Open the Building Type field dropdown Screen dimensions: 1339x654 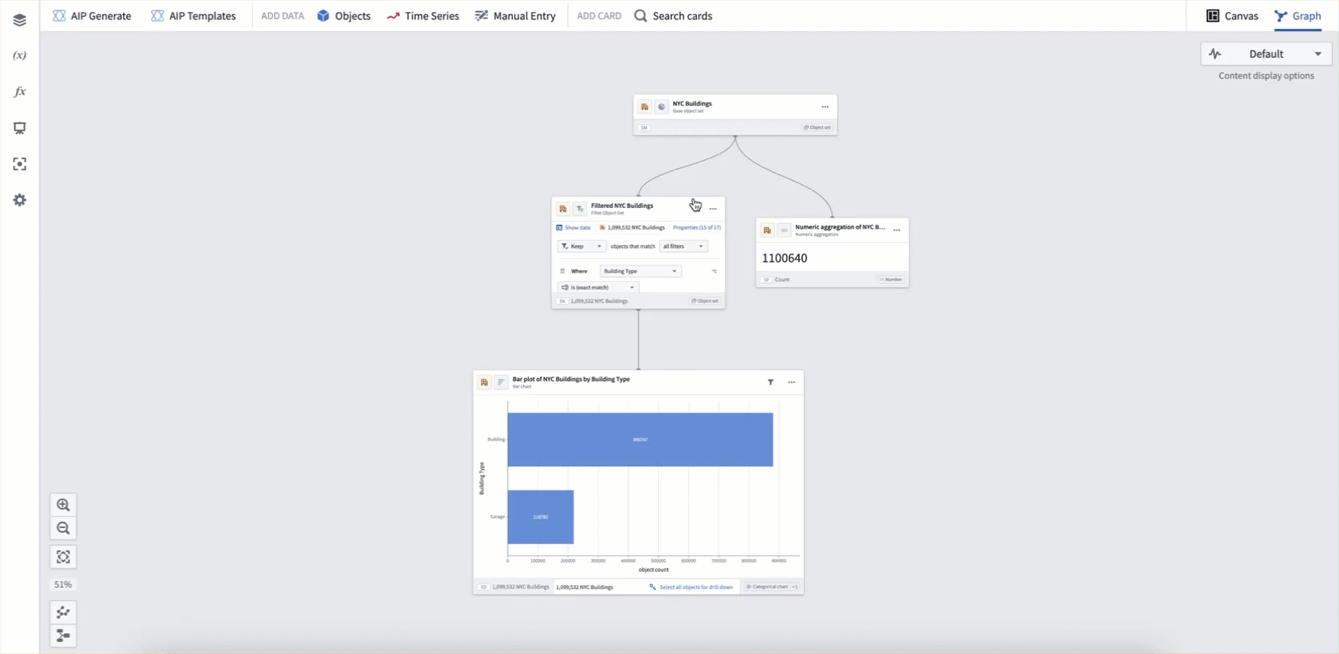(640, 270)
